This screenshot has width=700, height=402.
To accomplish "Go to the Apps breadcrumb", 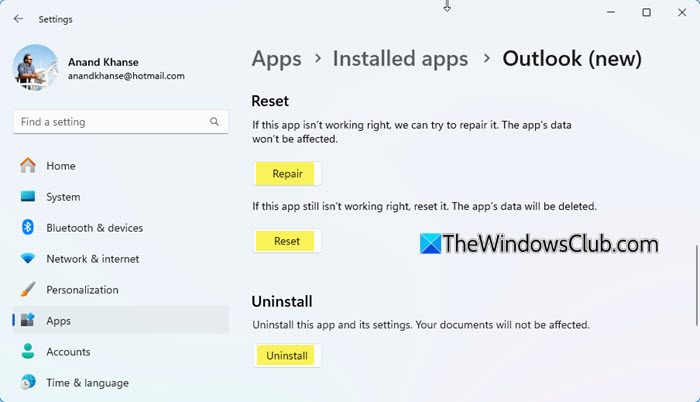I will [x=277, y=59].
